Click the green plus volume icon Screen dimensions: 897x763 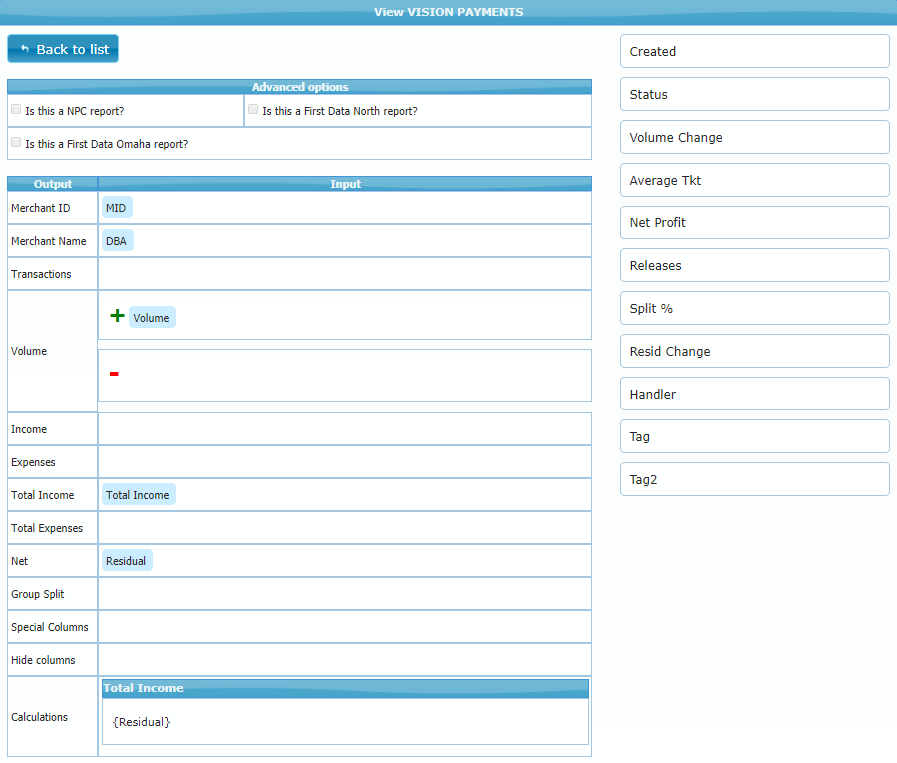point(117,316)
